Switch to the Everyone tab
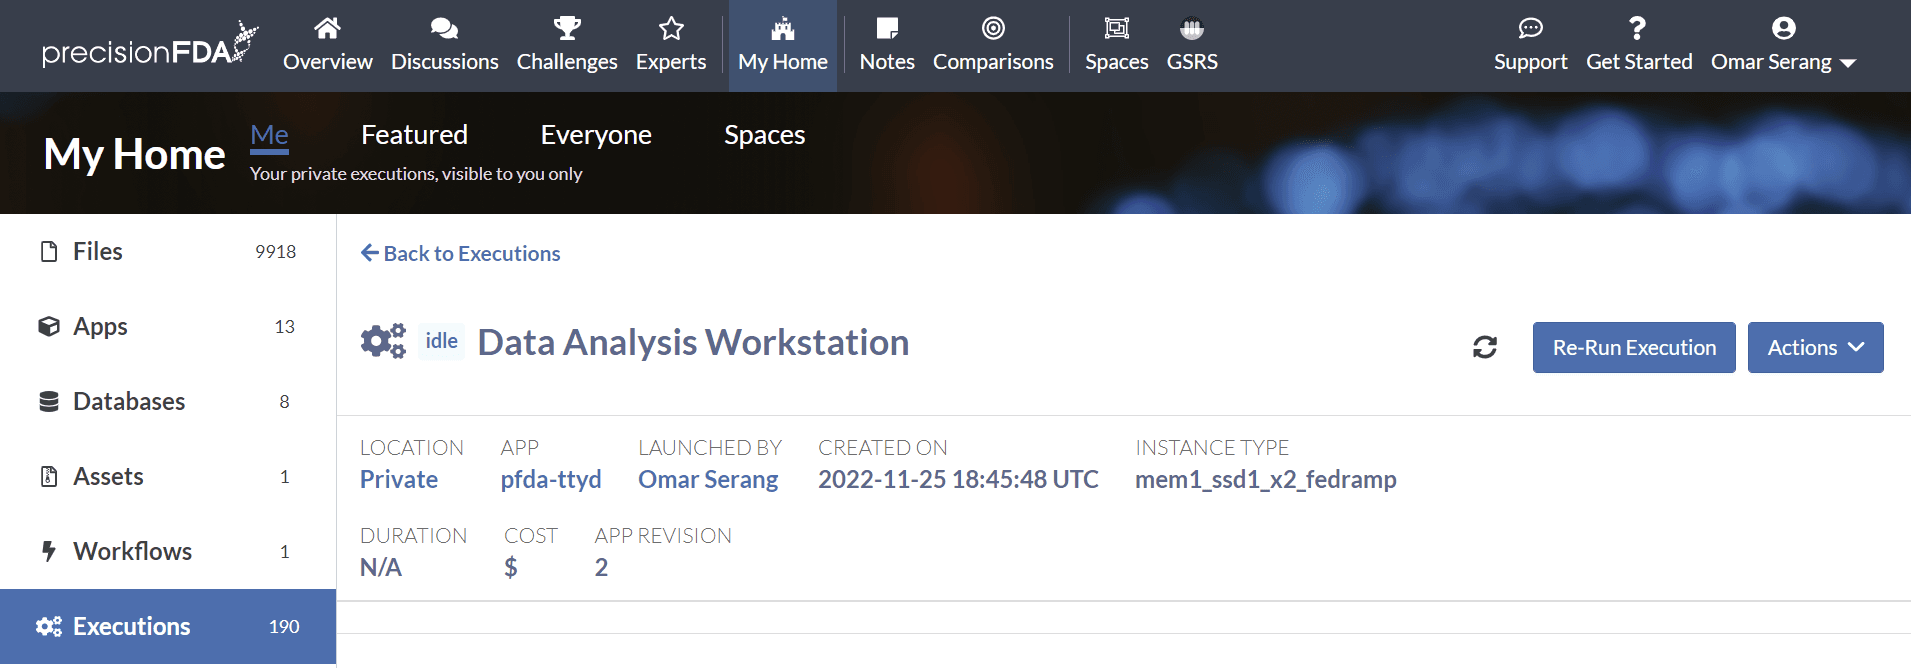 [596, 135]
